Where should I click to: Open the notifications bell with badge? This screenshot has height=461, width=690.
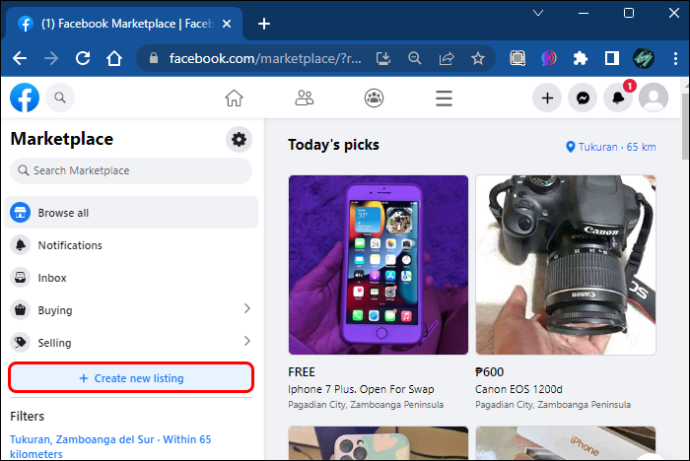click(x=618, y=98)
